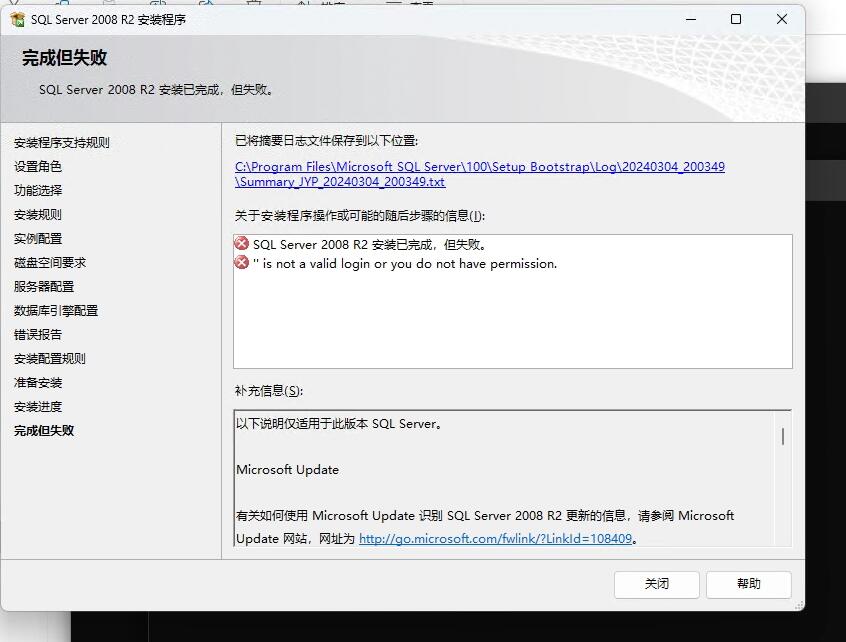Select 完成但失败 step in sidebar

44,431
